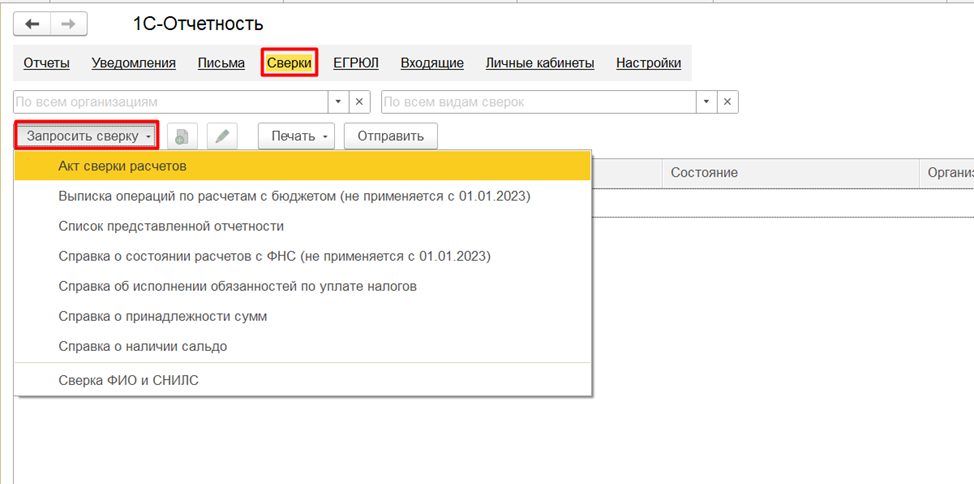Clear the organization filter with X
974x484 pixels.
pyautogui.click(x=359, y=102)
